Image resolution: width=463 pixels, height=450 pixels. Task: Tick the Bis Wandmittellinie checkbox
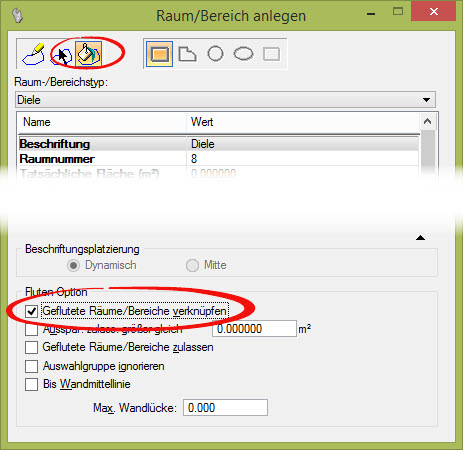coord(31,384)
